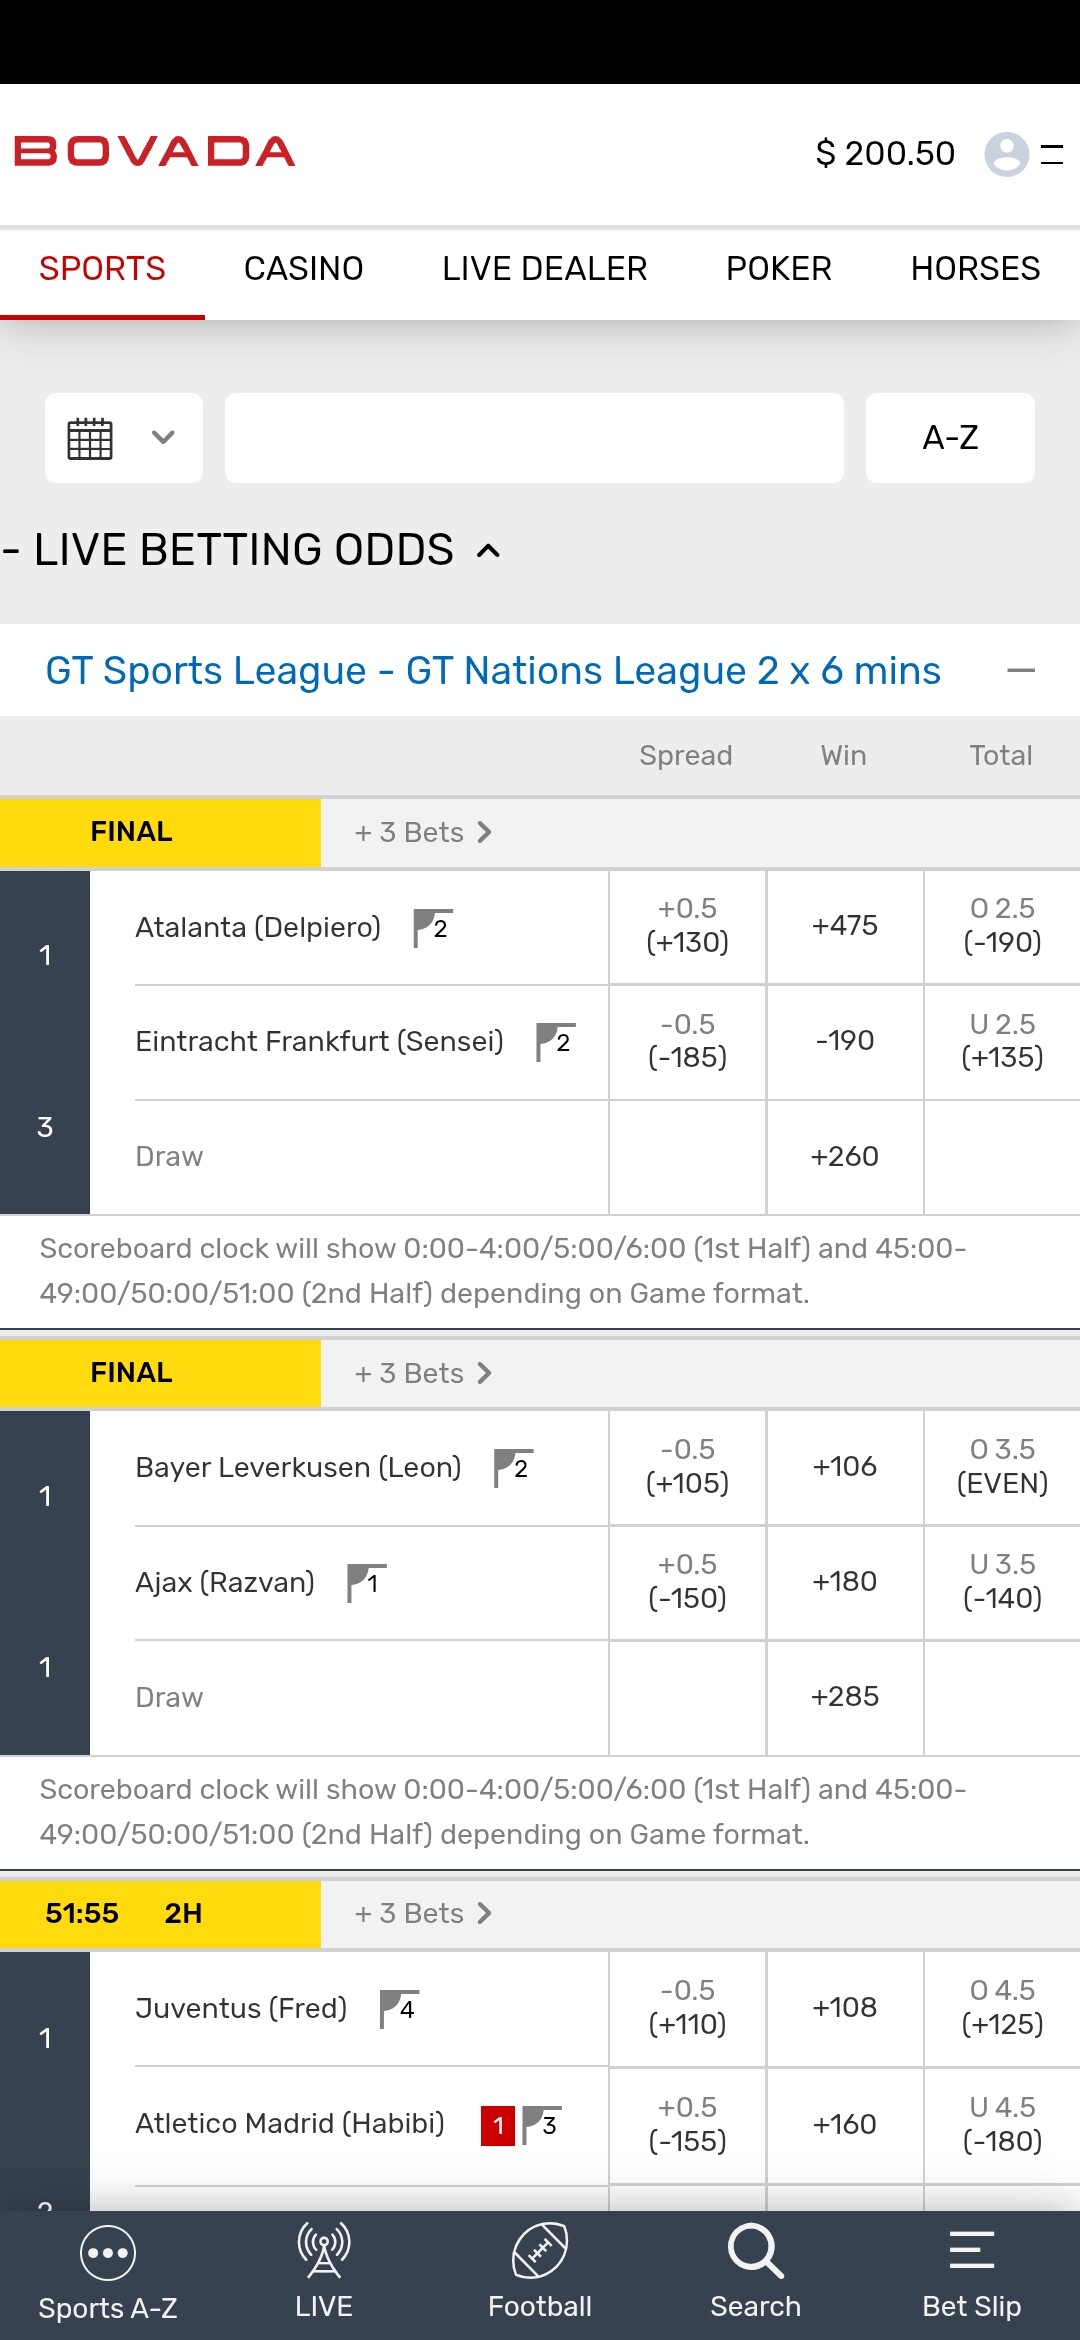Switch to the CASINO tab

pos(304,269)
